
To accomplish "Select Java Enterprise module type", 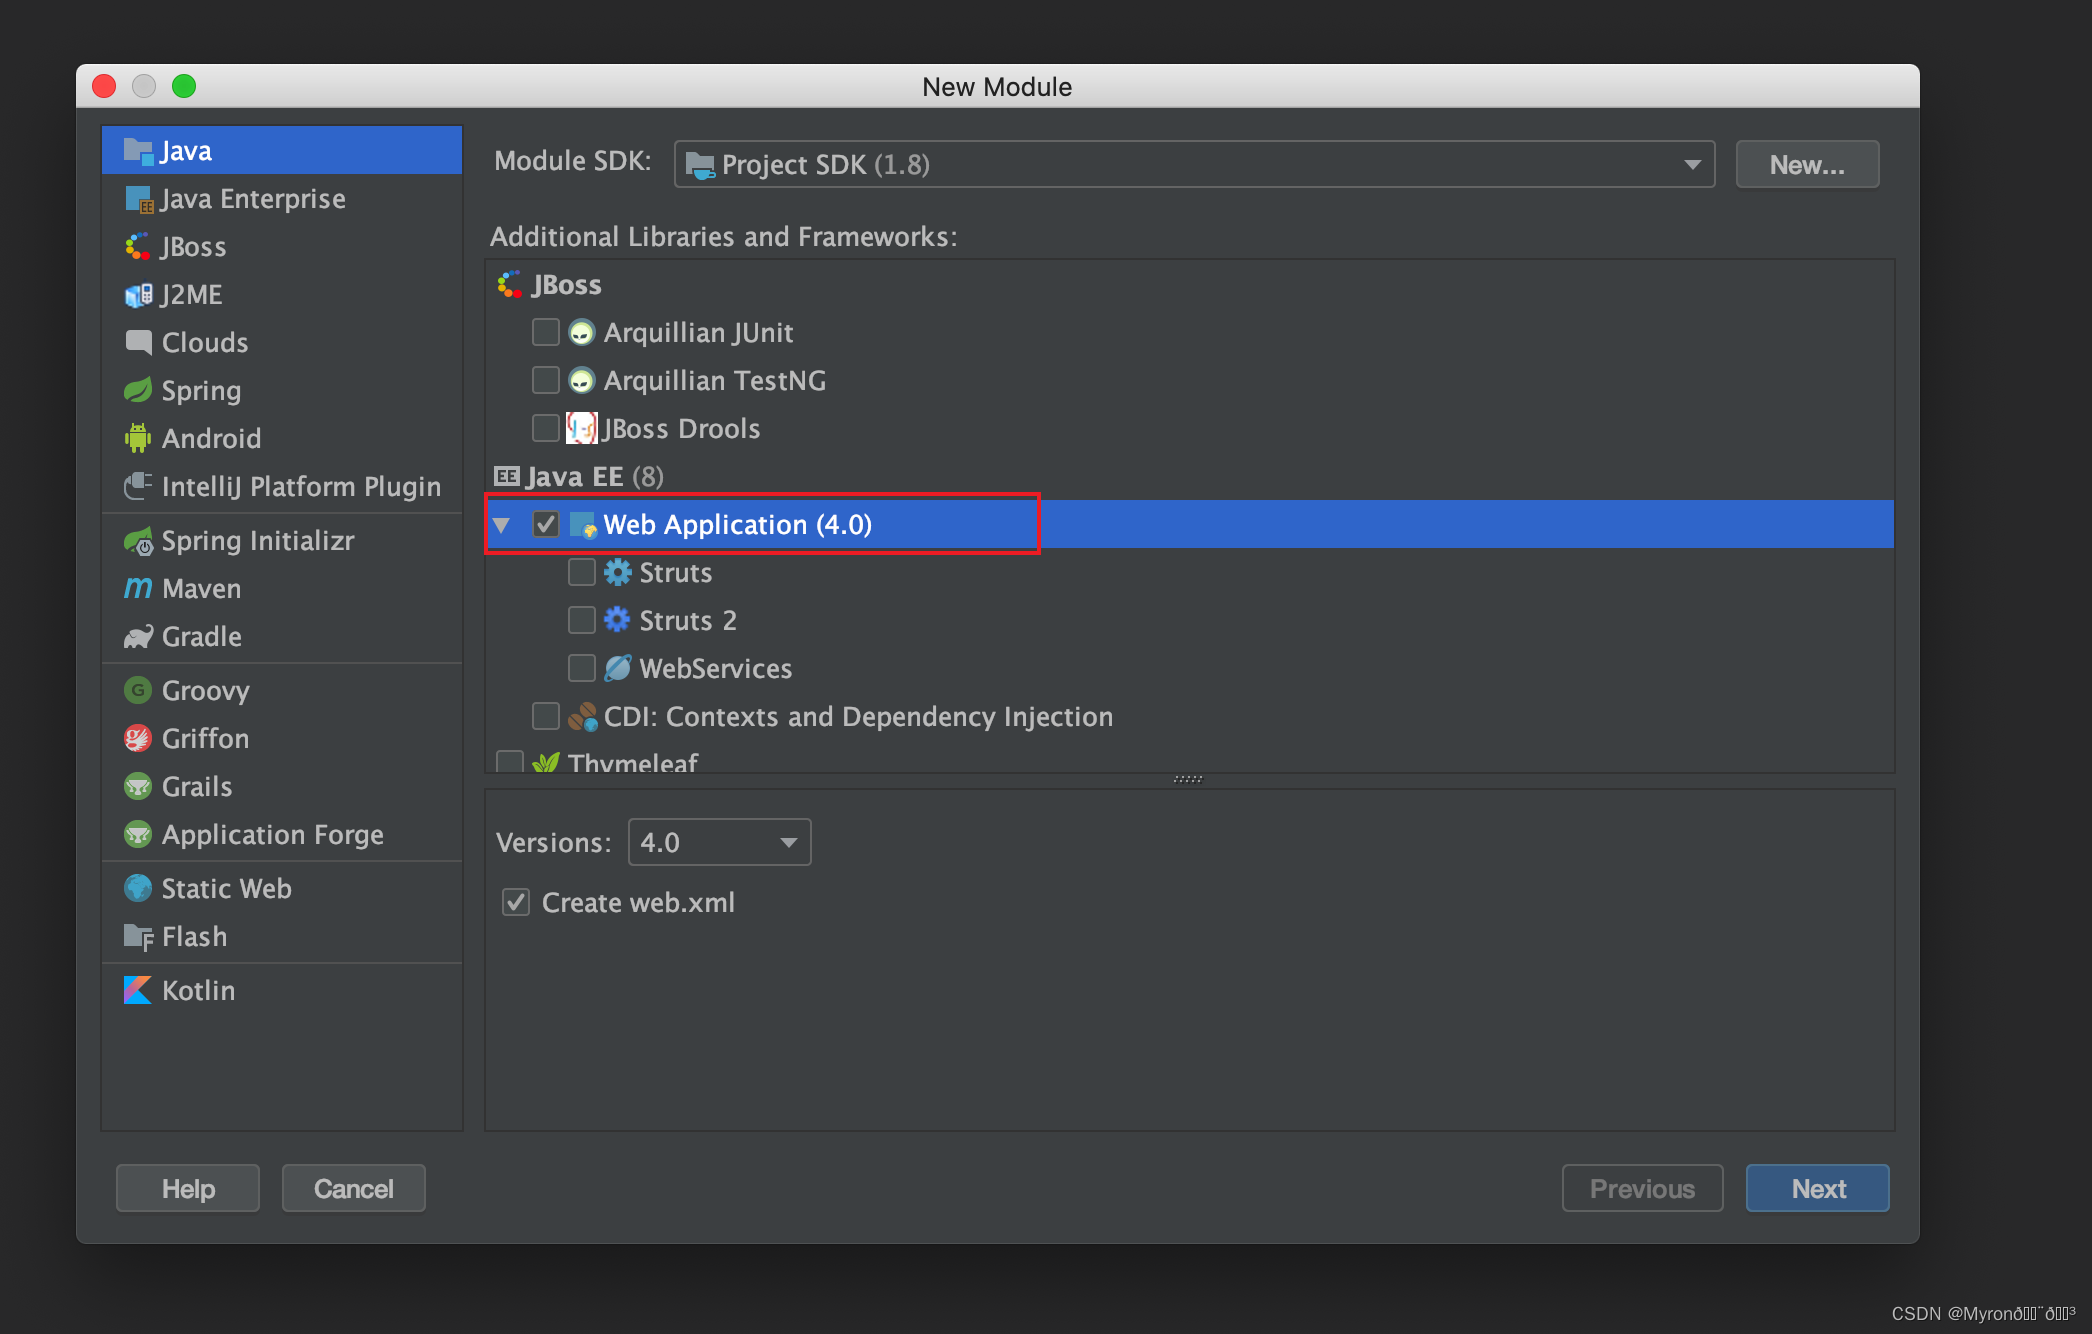I will [x=252, y=199].
